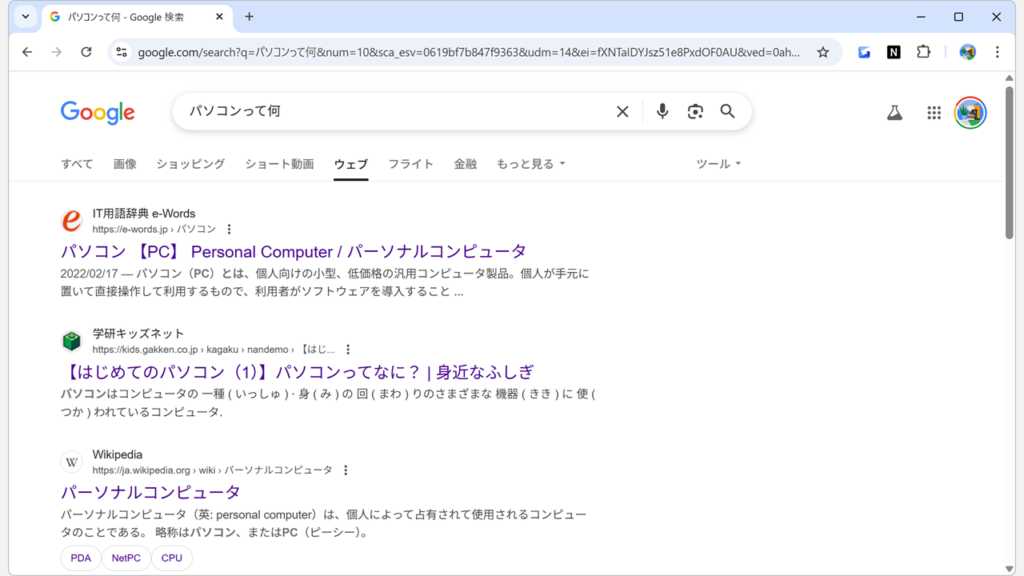Click the browser forward arrow
This screenshot has width=1024, height=576.
[x=57, y=52]
